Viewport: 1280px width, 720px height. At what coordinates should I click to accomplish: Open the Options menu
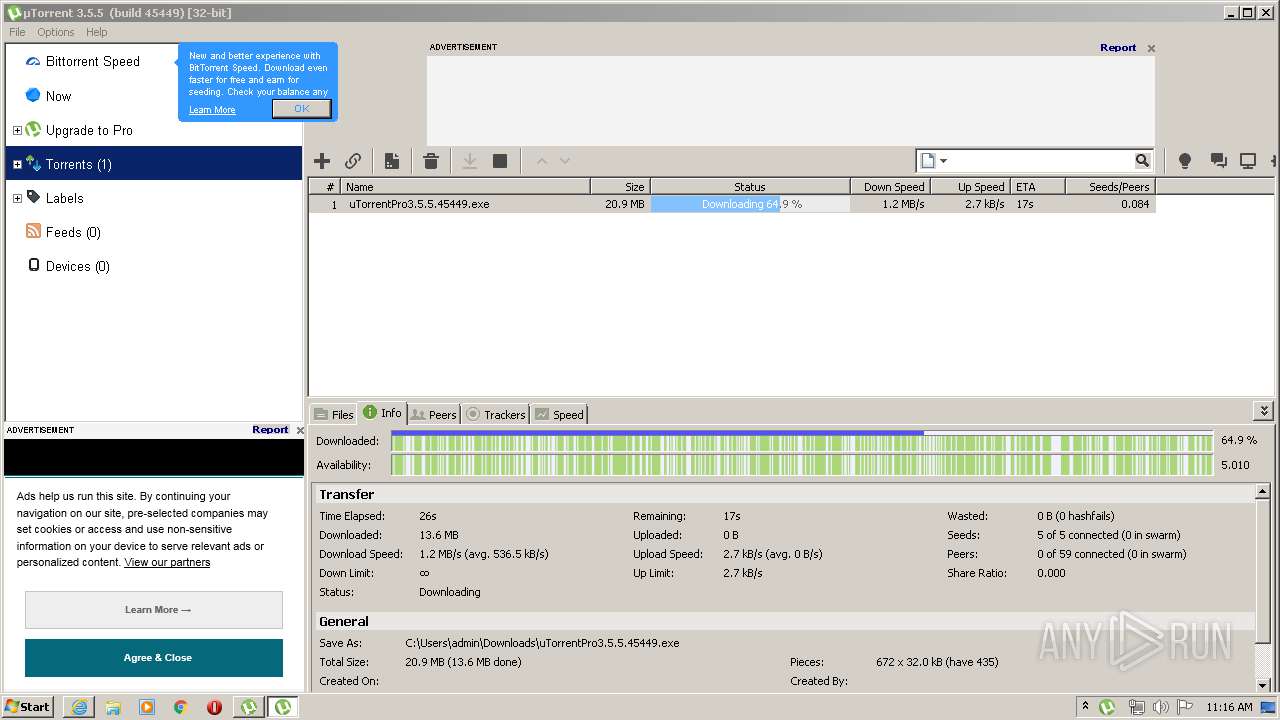coord(56,32)
